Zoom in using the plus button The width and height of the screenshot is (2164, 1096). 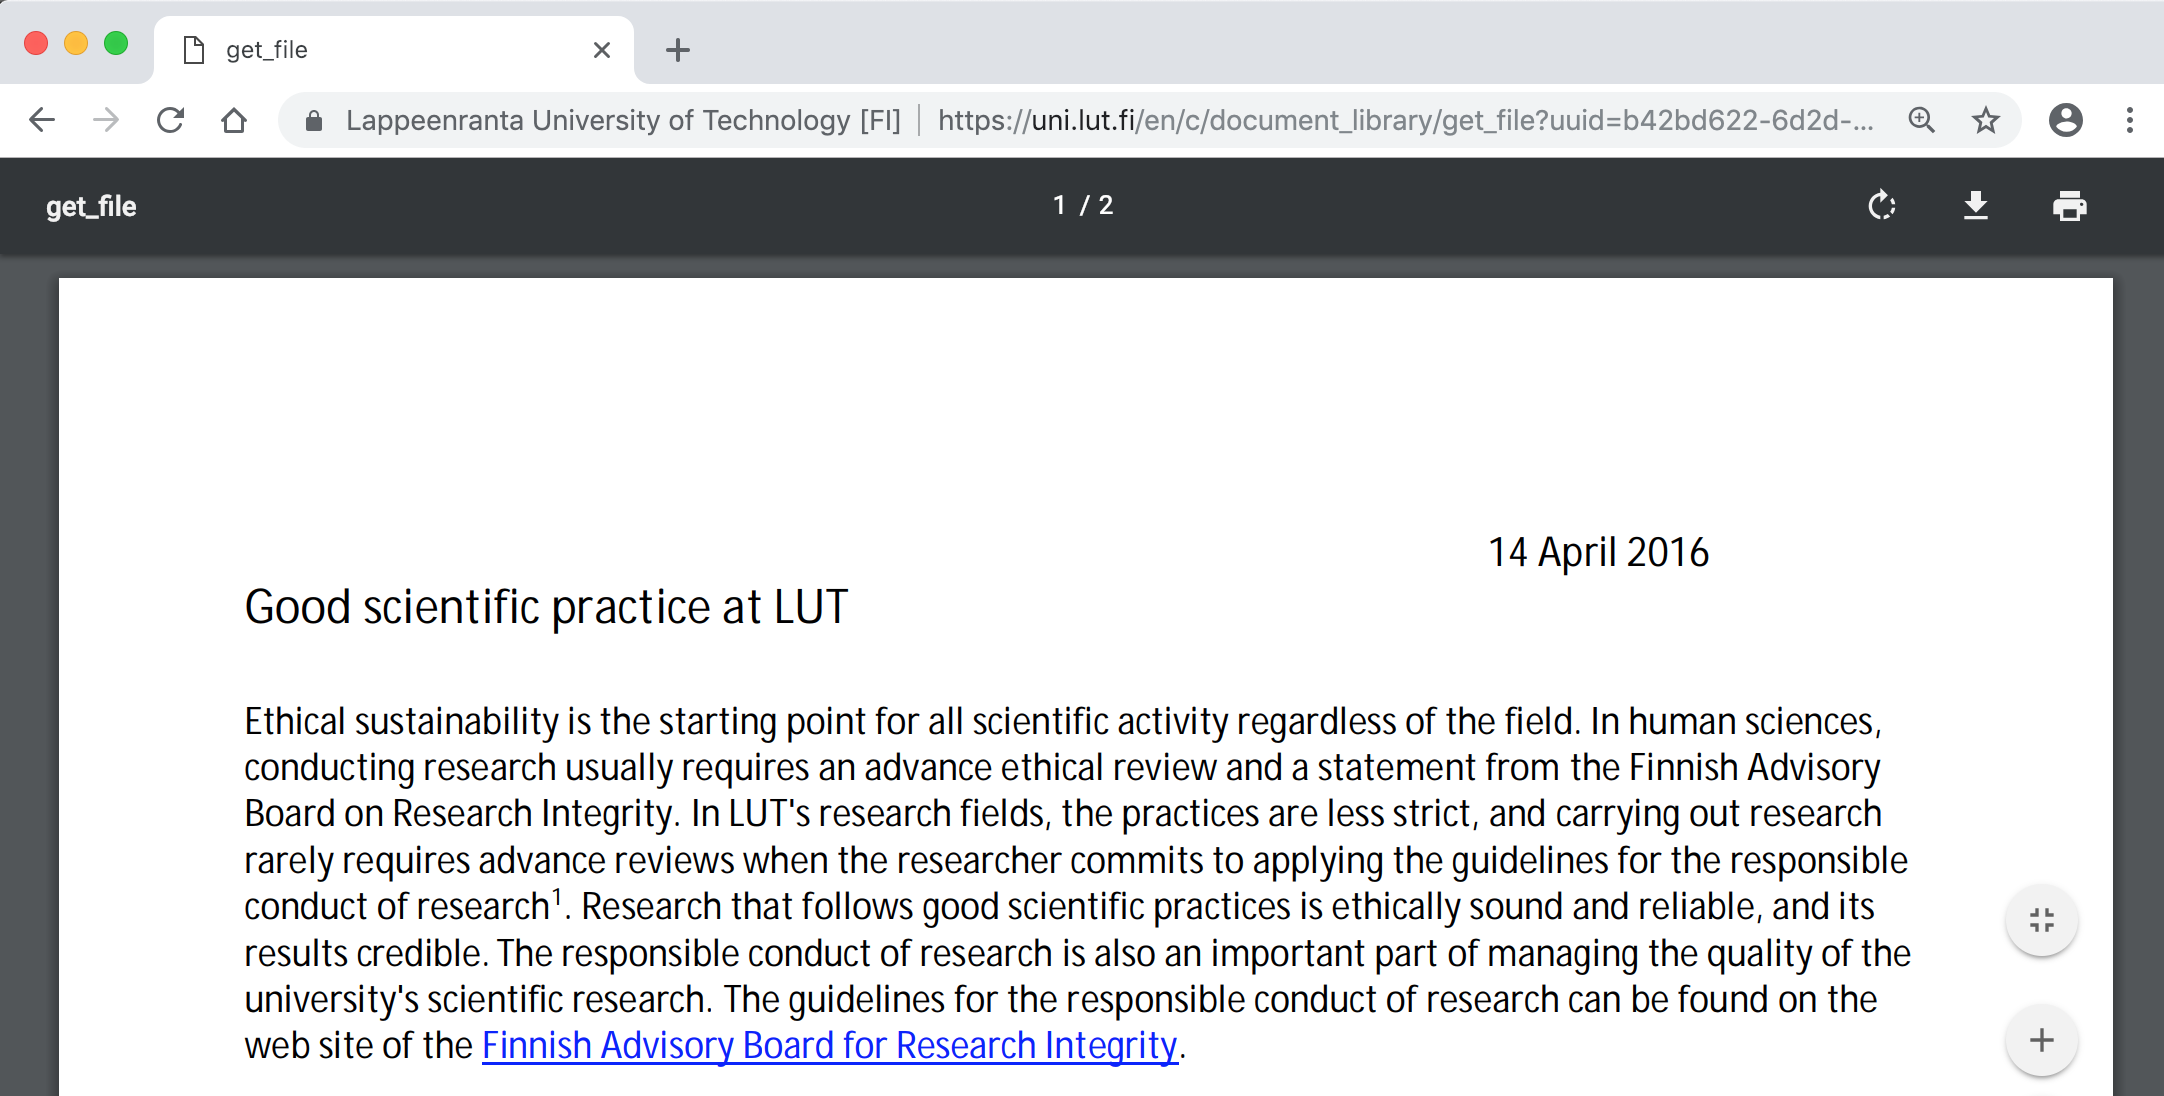point(2041,1040)
